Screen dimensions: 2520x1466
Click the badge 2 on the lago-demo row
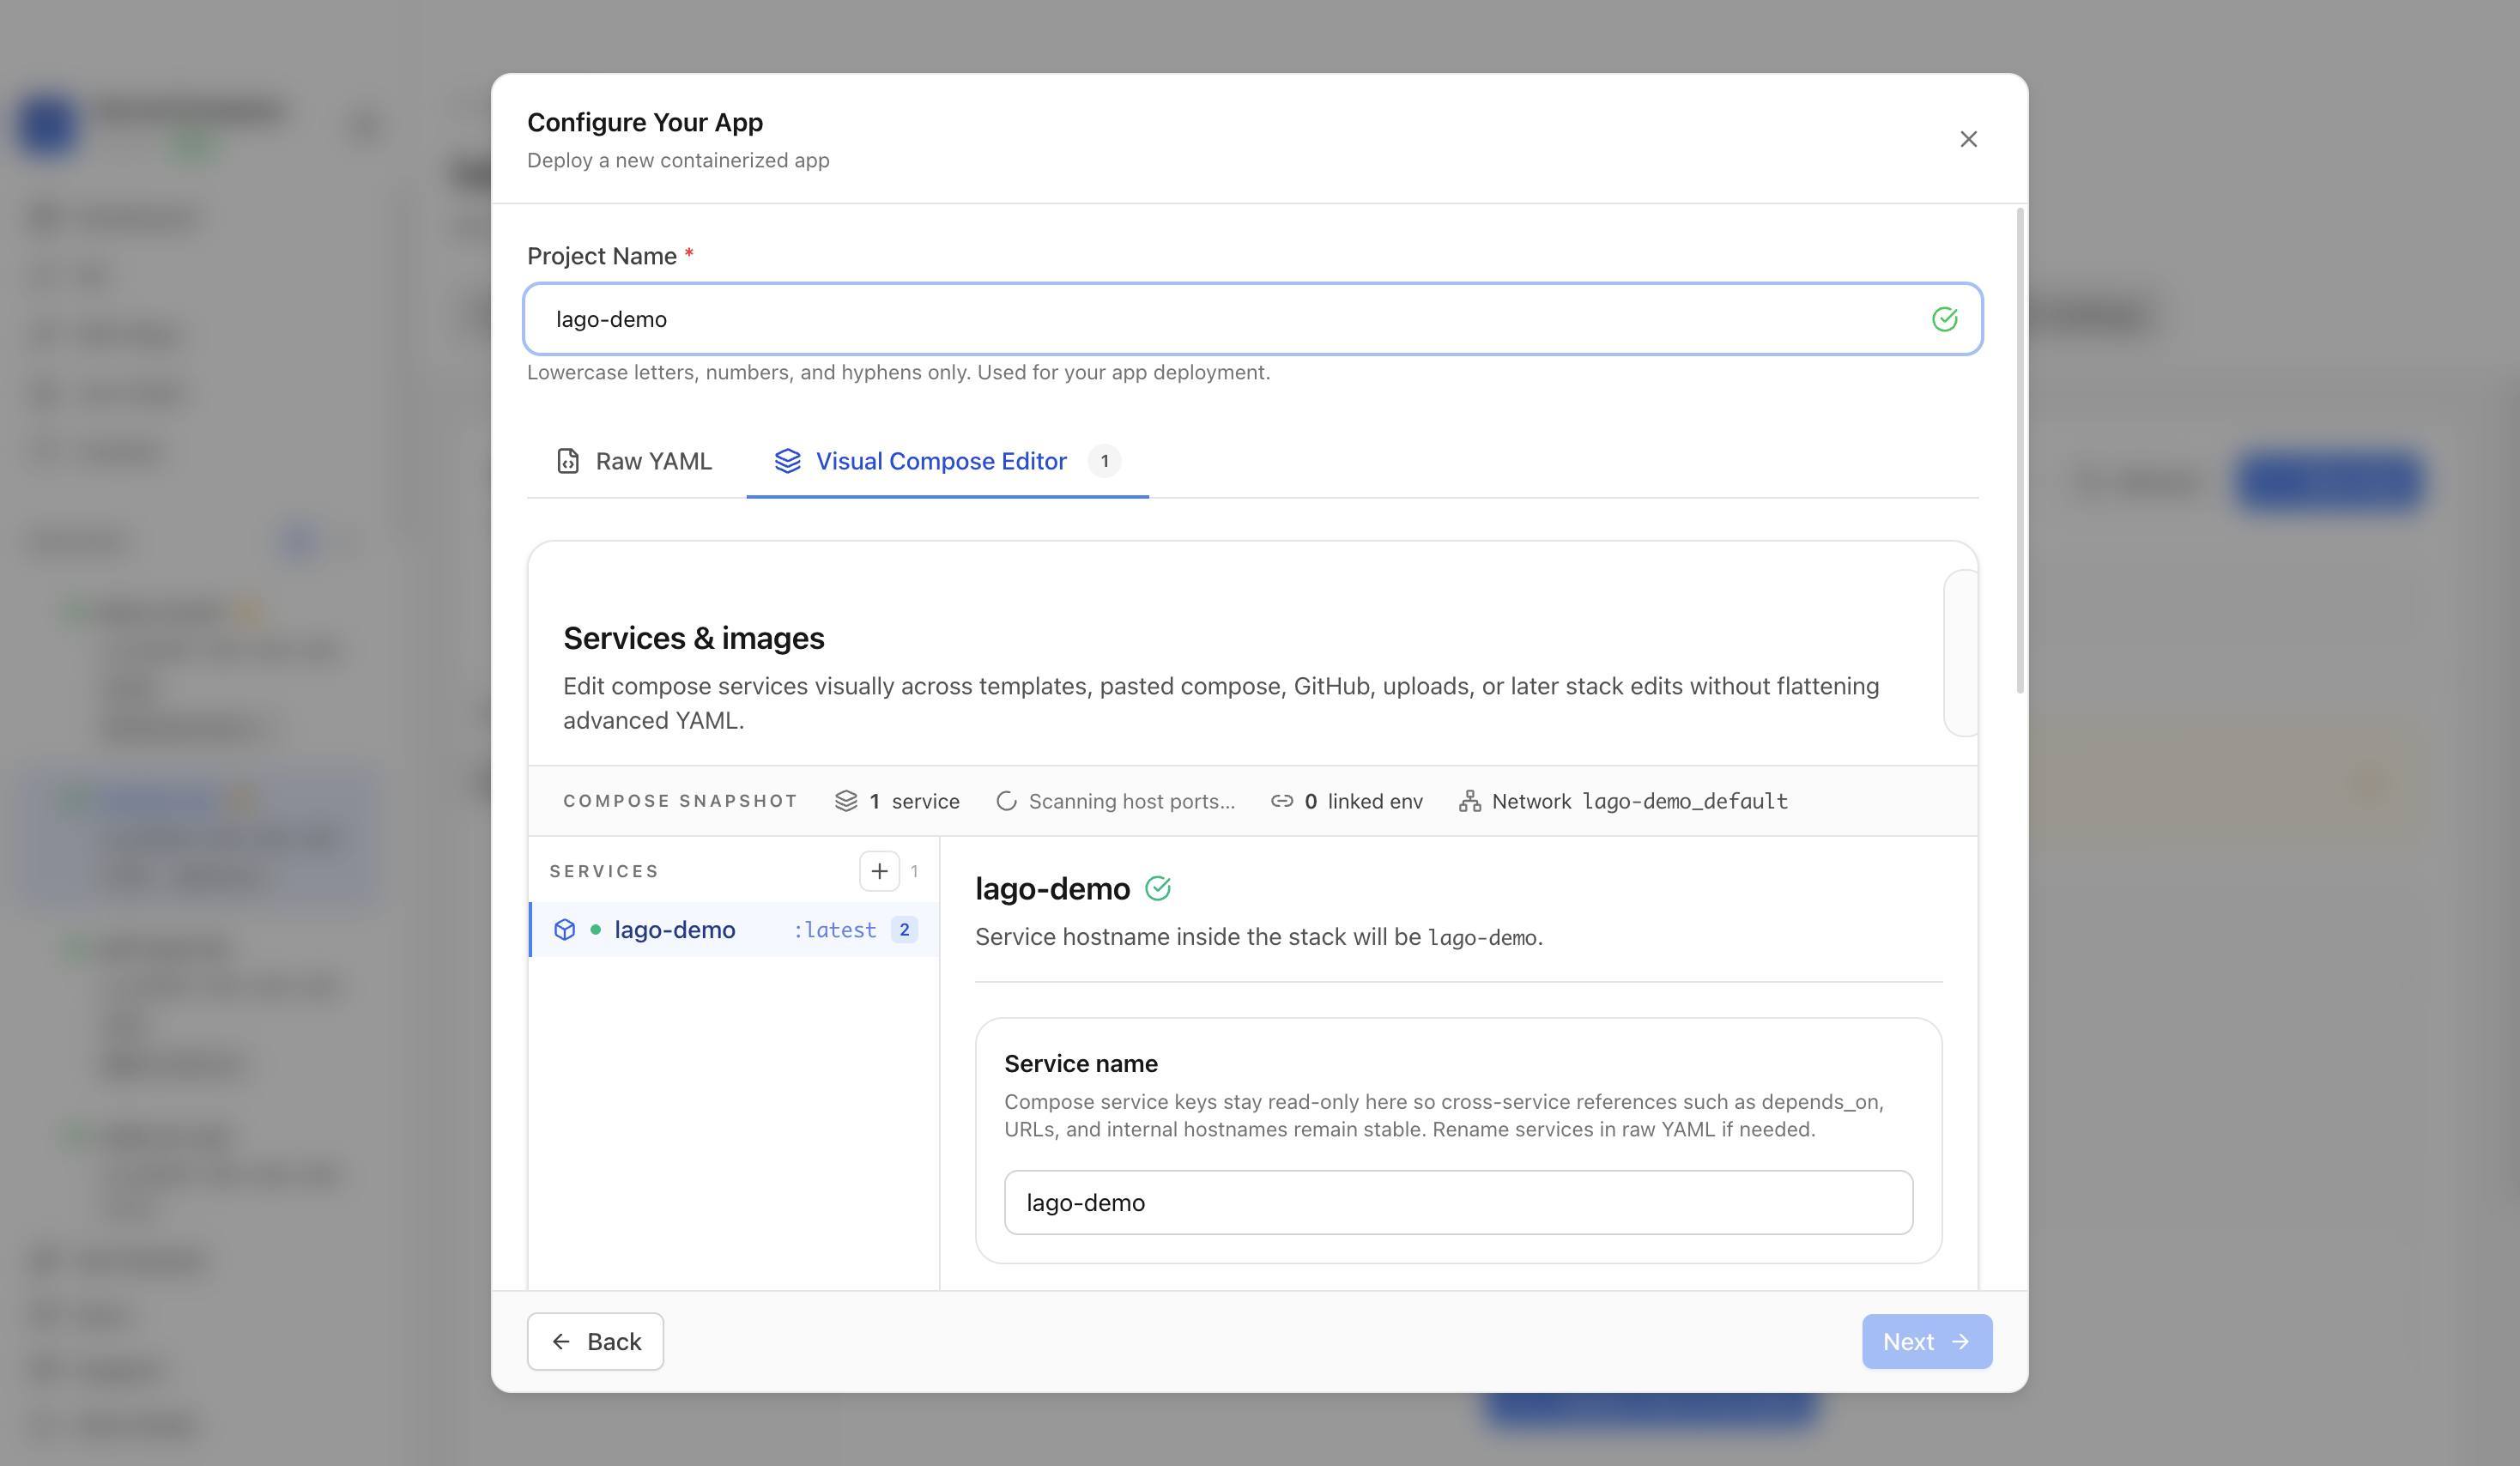(x=904, y=930)
